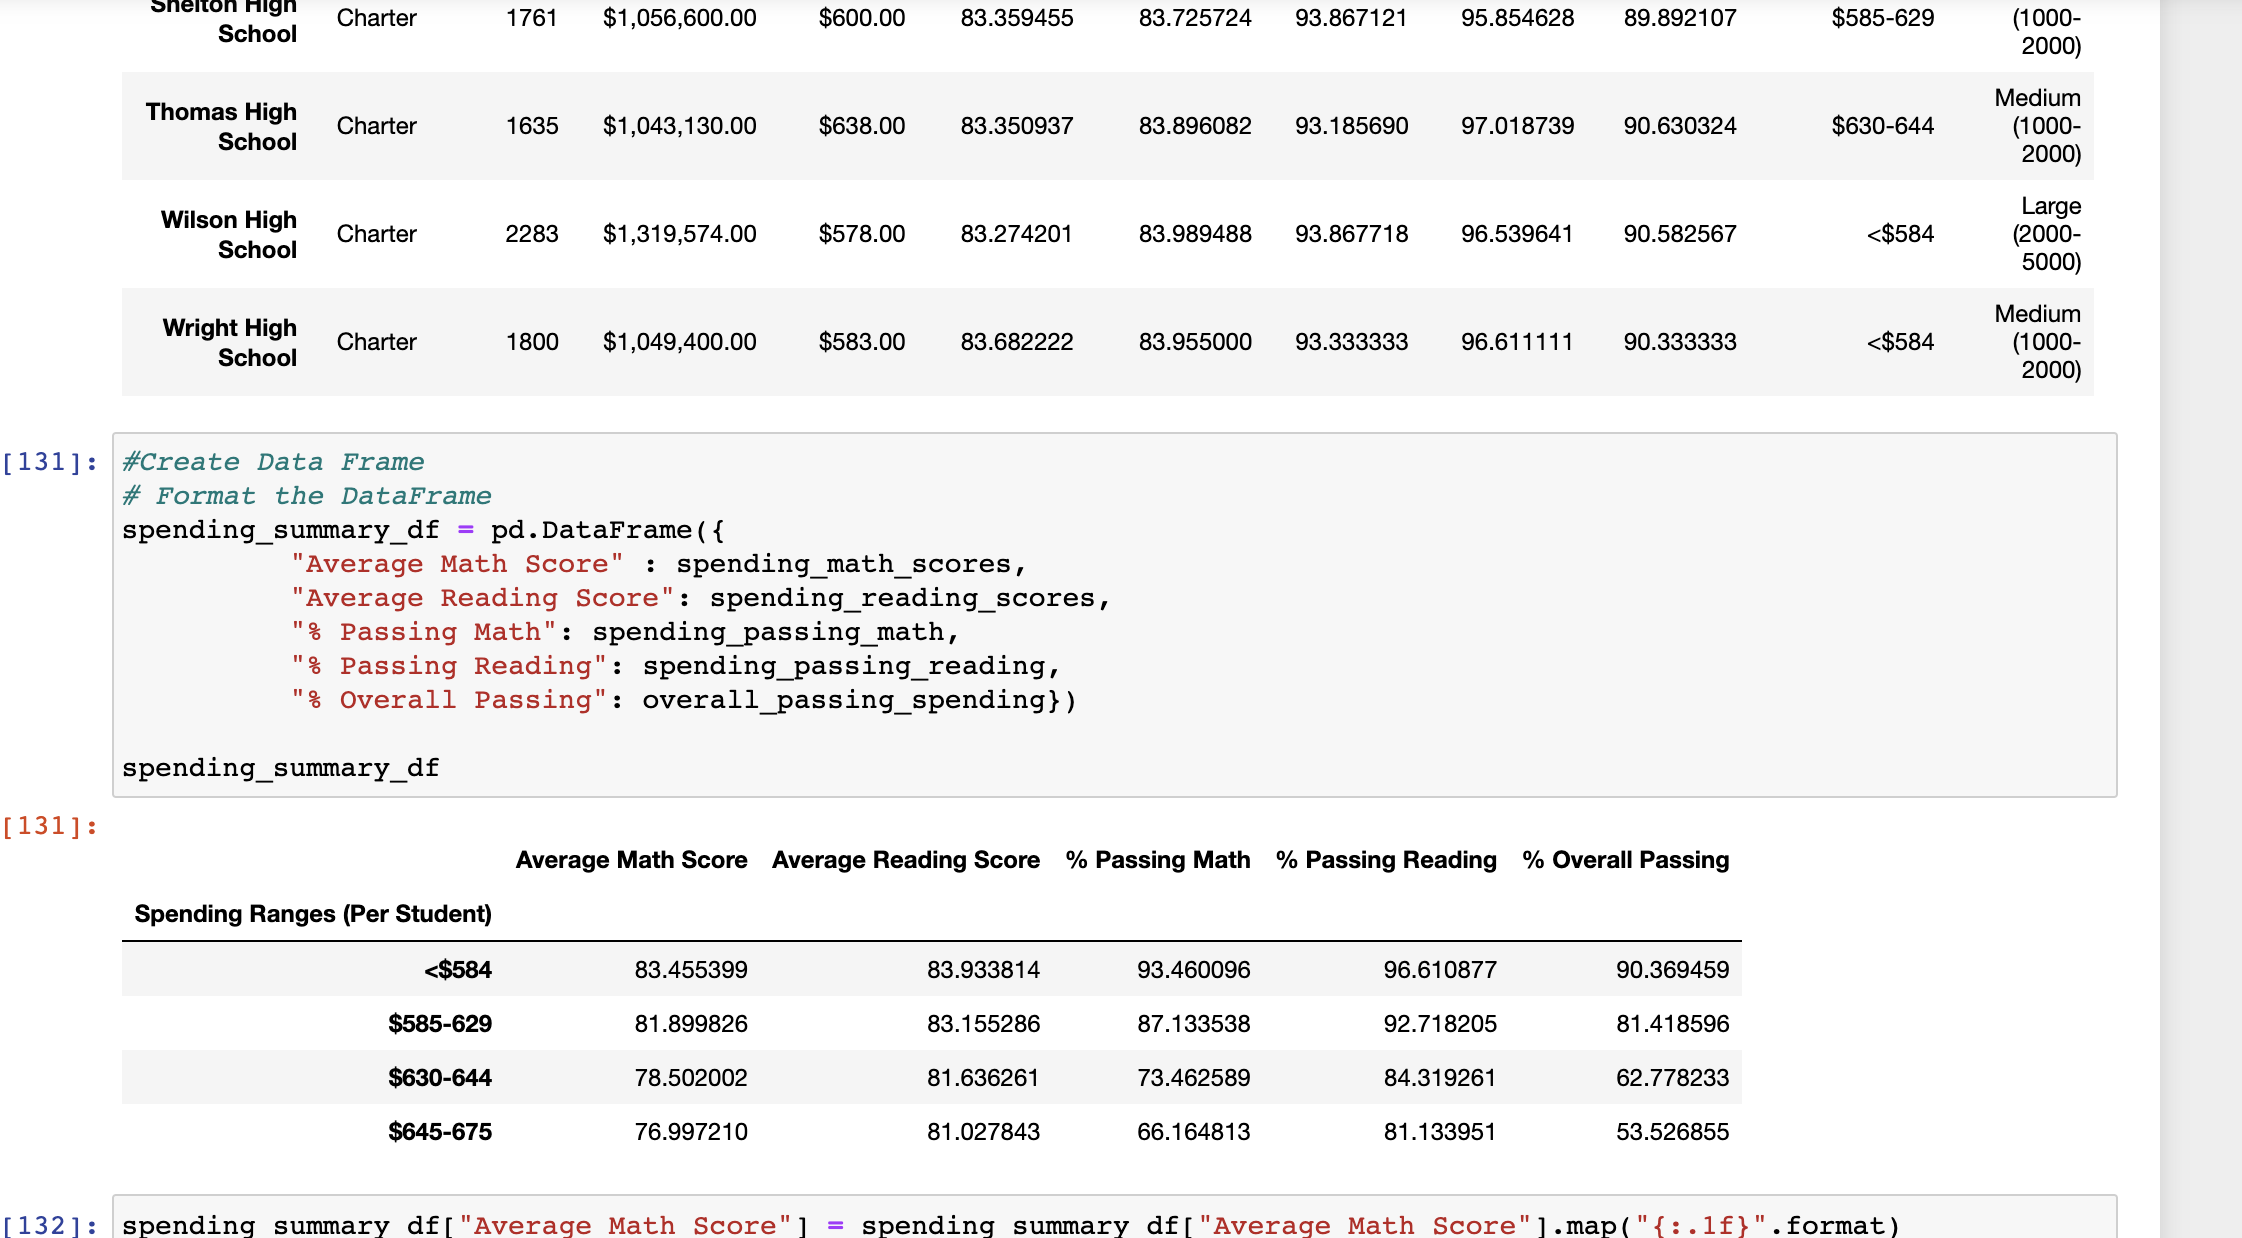
Task: Select the In [131] execution prompt
Action: click(x=49, y=461)
